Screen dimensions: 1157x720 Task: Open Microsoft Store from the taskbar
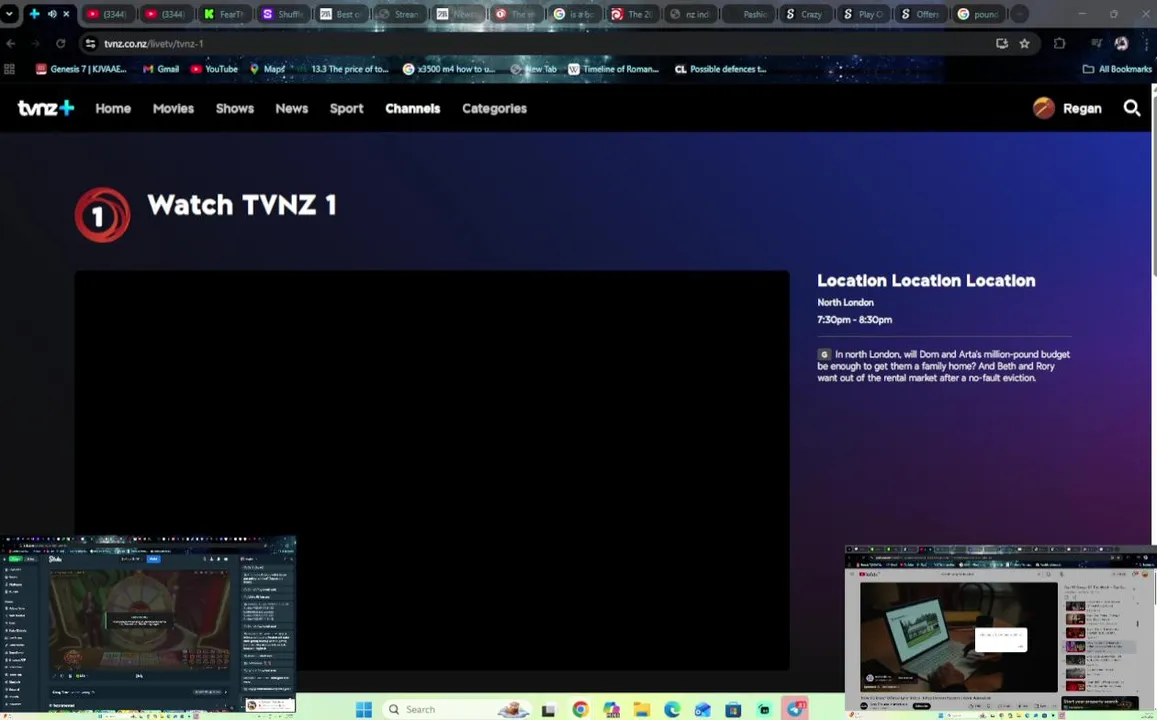pos(733,710)
